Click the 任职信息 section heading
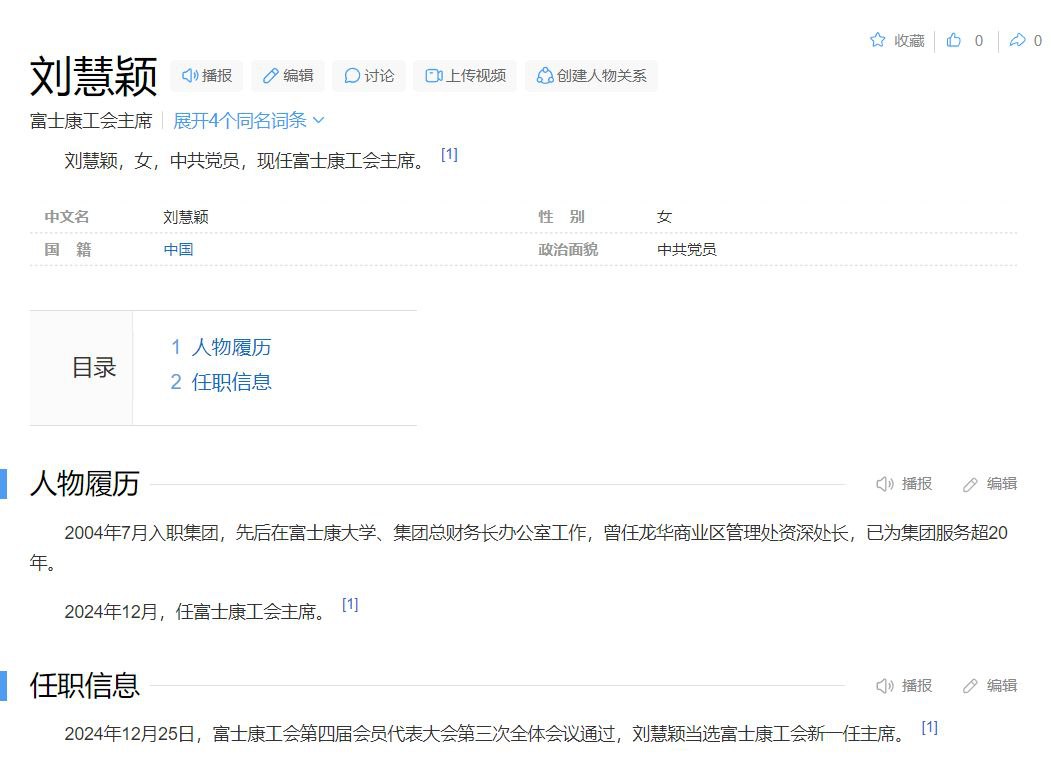This screenshot has height=760, width=1051. 84,686
